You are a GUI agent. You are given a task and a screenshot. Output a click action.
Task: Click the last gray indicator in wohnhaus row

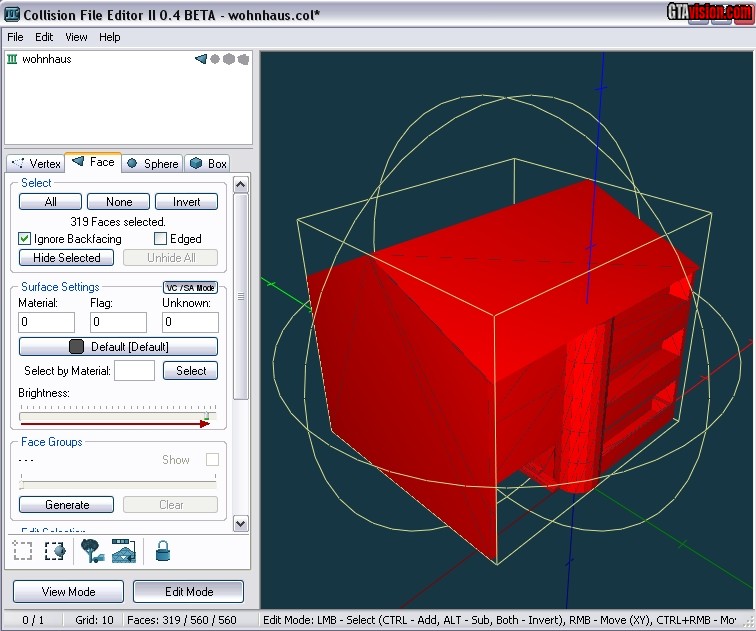tap(243, 59)
